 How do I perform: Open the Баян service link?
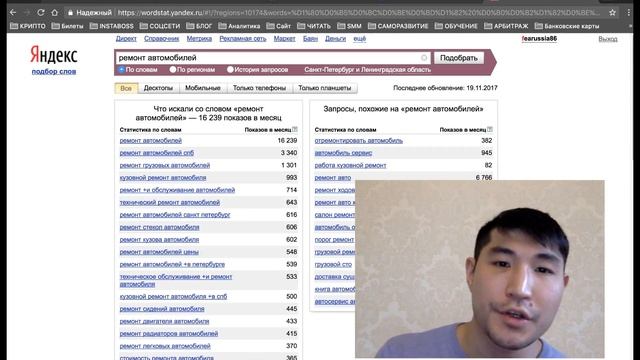(310, 39)
